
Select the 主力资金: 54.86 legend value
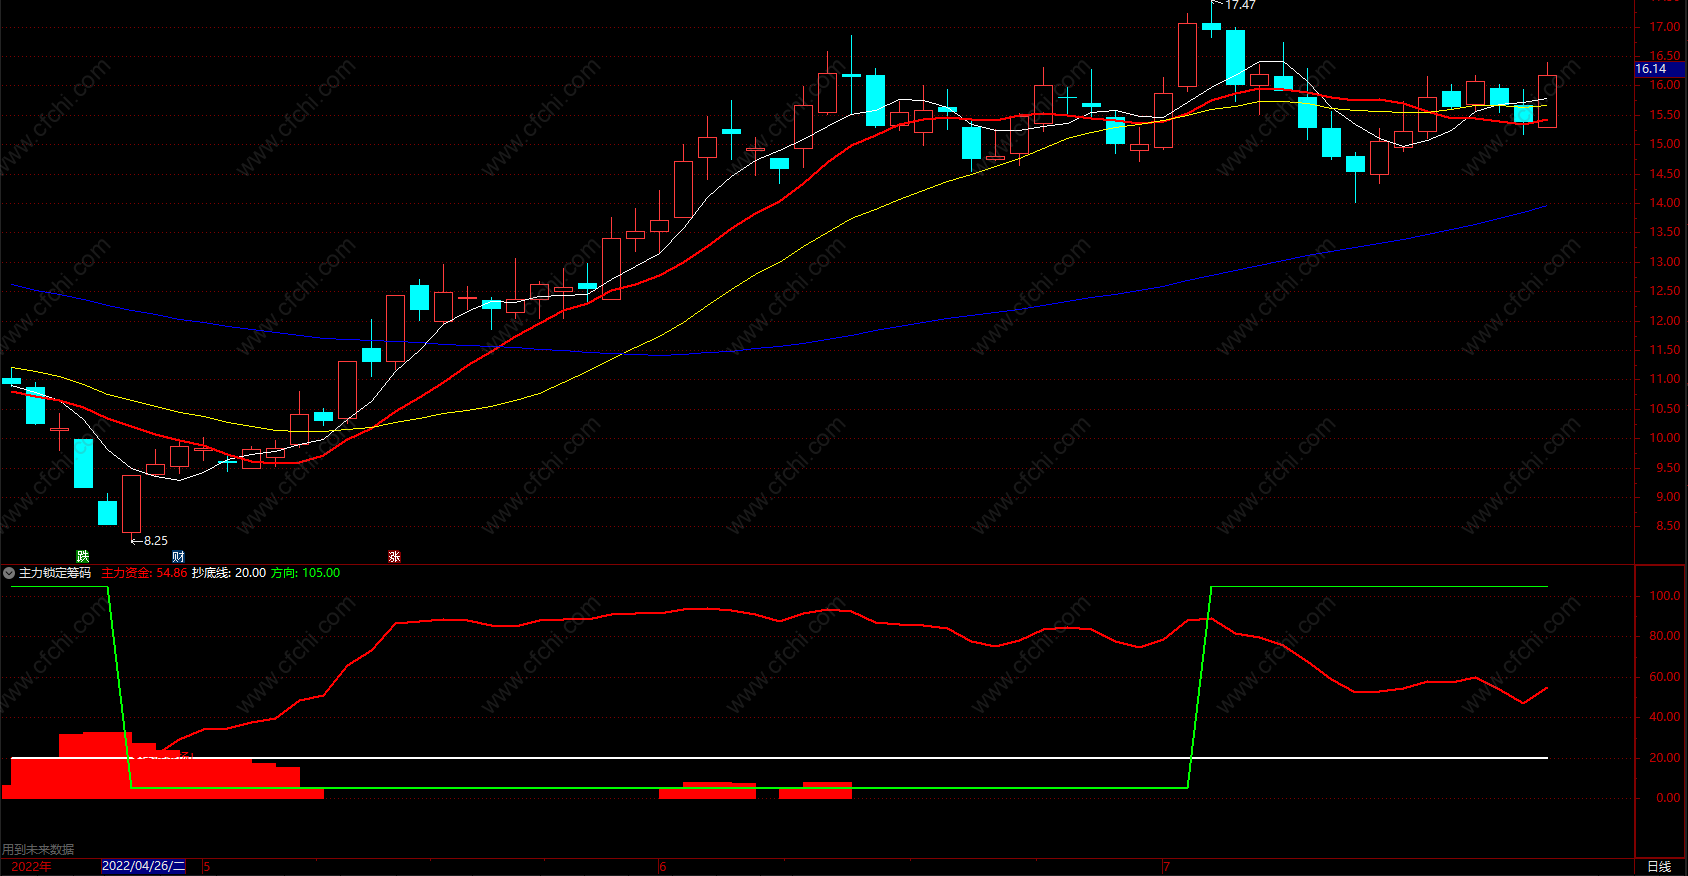coord(144,573)
